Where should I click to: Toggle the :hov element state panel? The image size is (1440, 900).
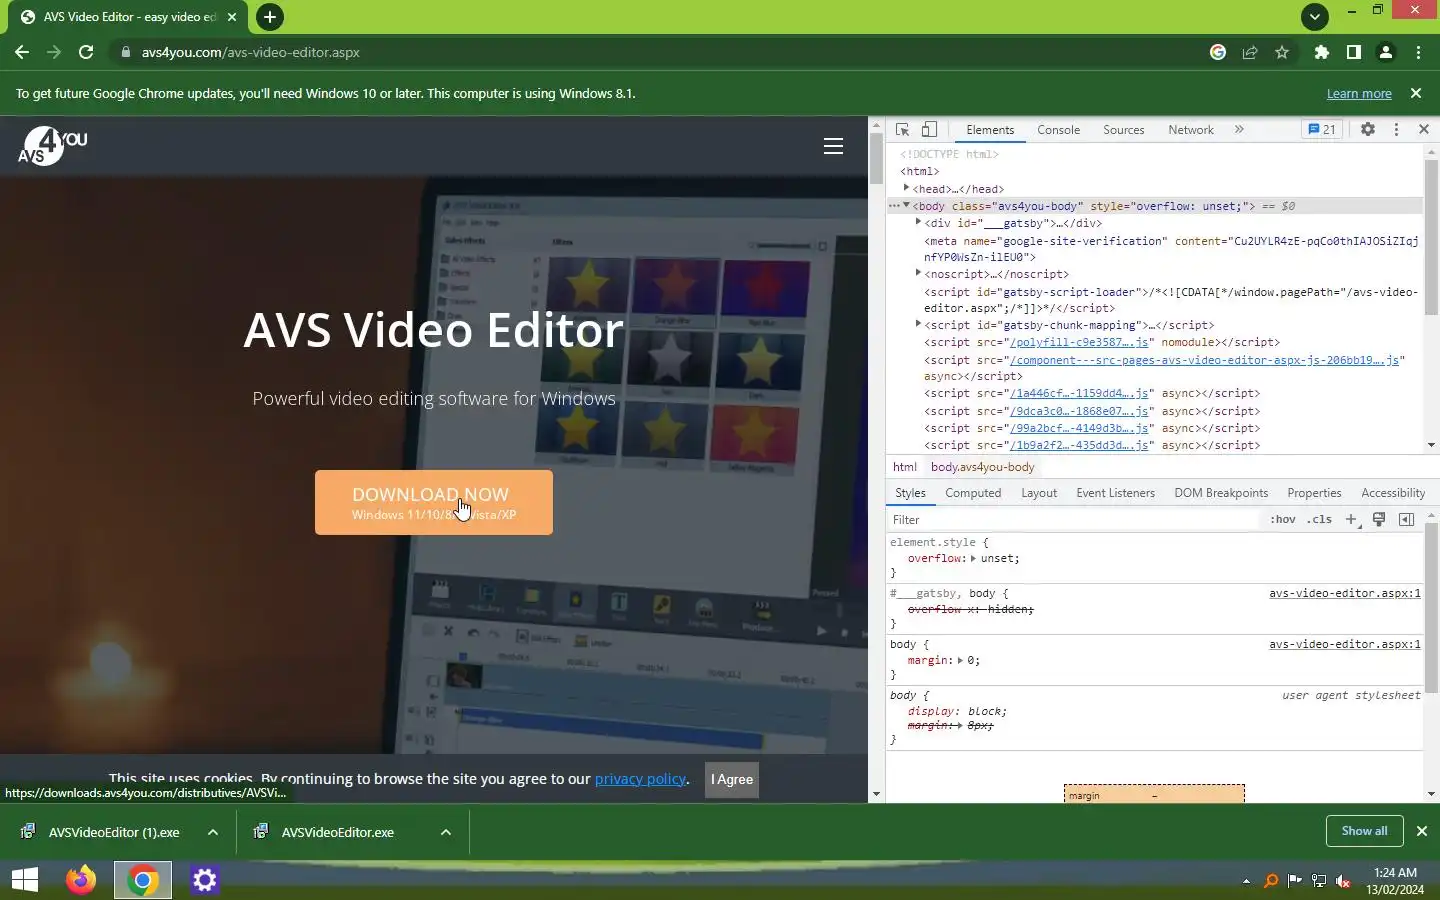tap(1283, 520)
